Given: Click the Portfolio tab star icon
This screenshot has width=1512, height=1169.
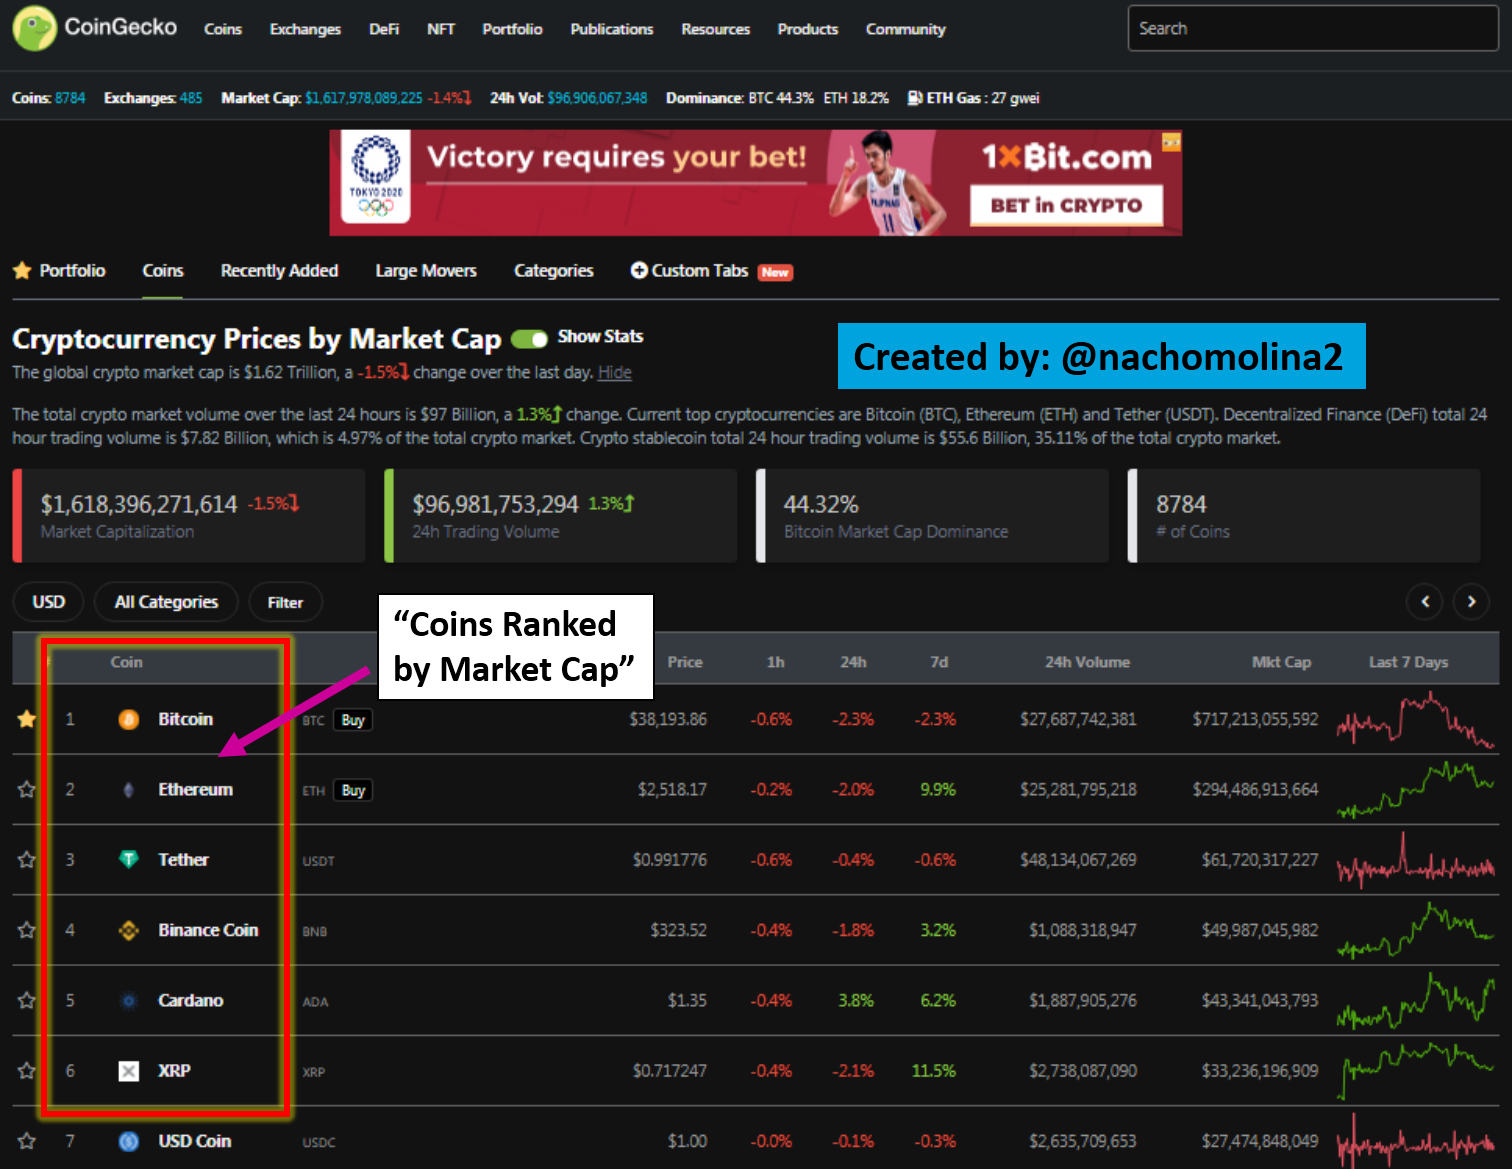Looking at the screenshot, I should (x=22, y=271).
